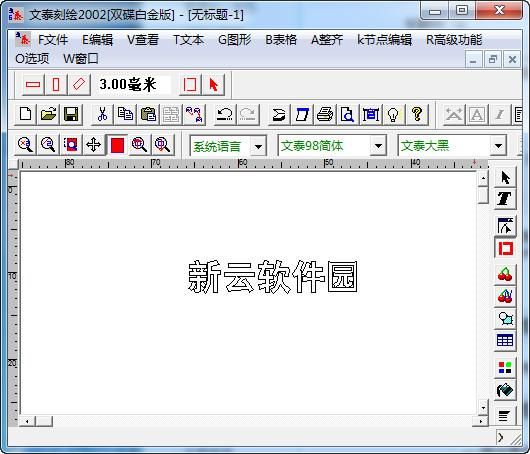Click the 新云软件园 outlined text on canvas
The width and height of the screenshot is (530, 454).
click(272, 277)
